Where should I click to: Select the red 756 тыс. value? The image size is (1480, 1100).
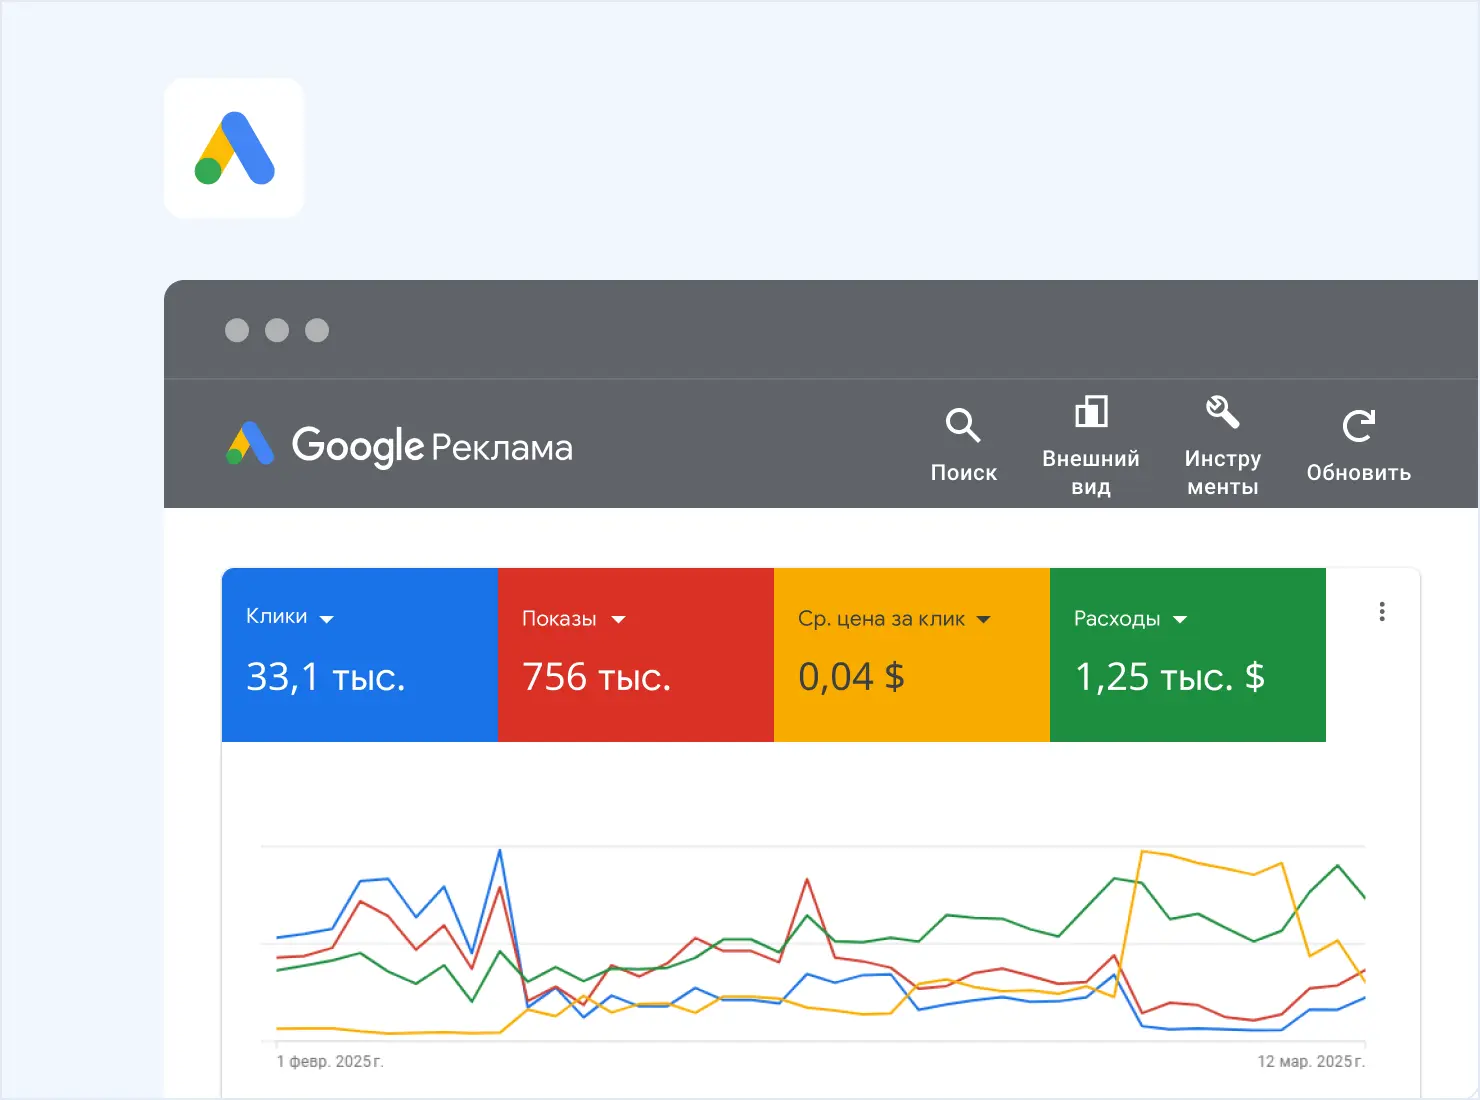point(596,677)
